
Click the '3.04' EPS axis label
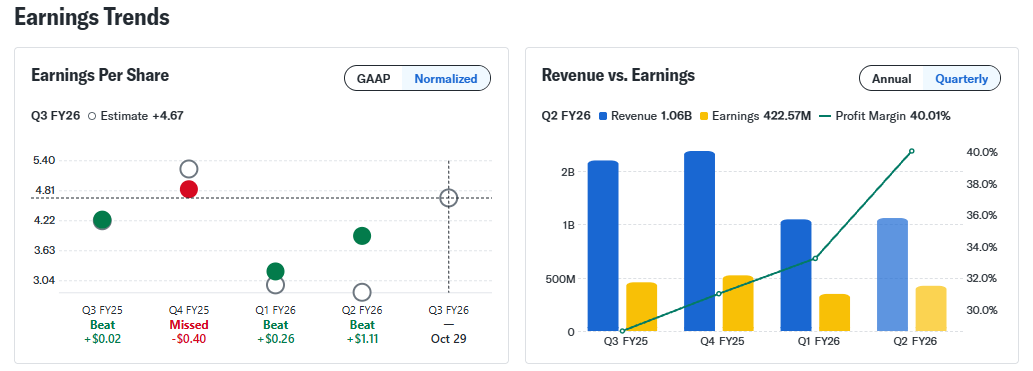[43, 280]
